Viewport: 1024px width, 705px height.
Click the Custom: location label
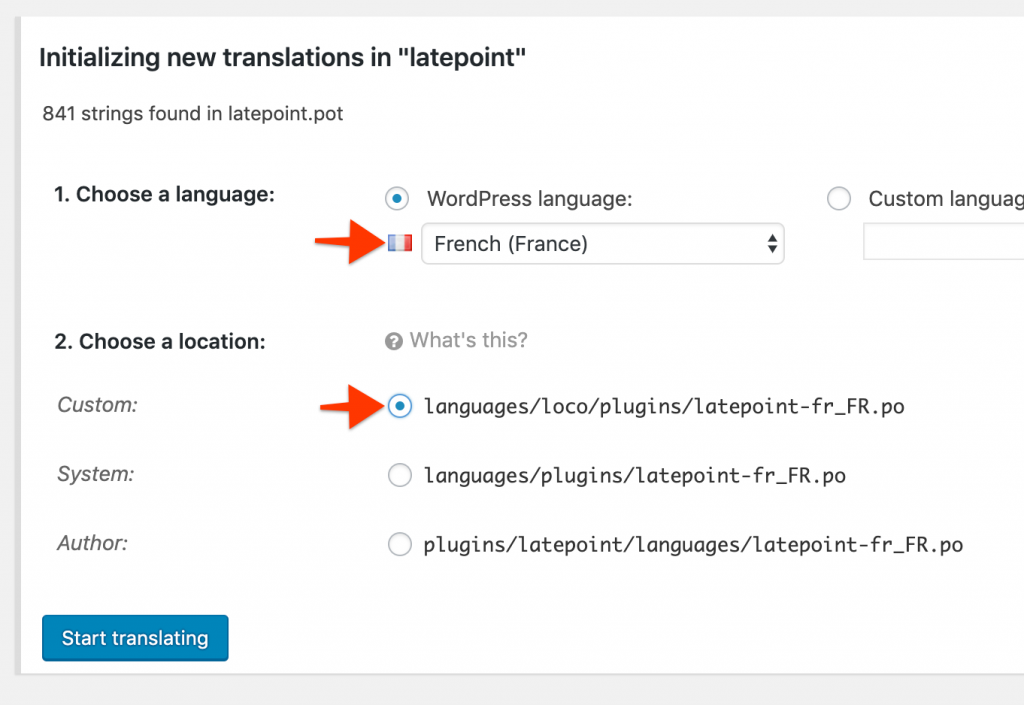(x=98, y=405)
